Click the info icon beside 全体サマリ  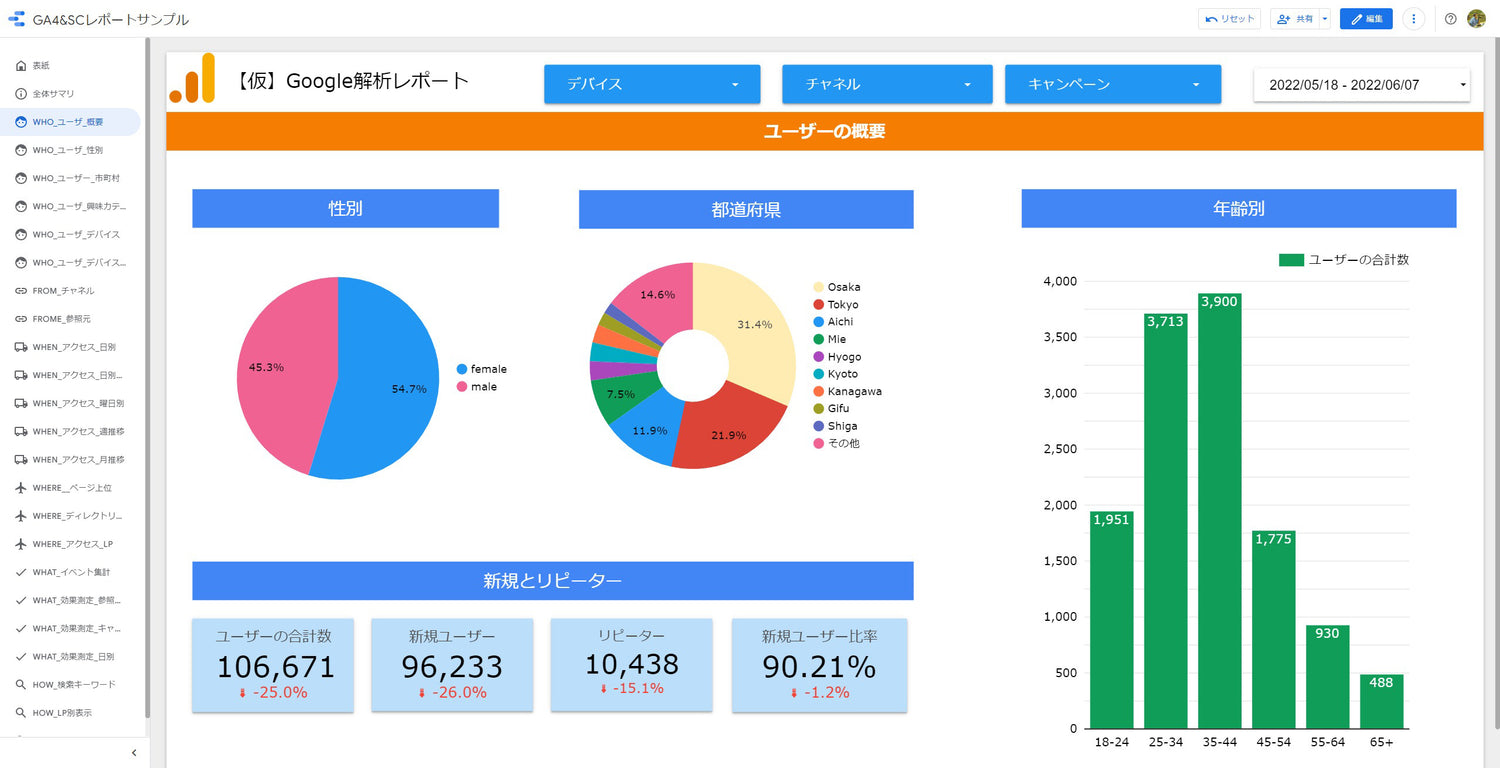tap(21, 94)
